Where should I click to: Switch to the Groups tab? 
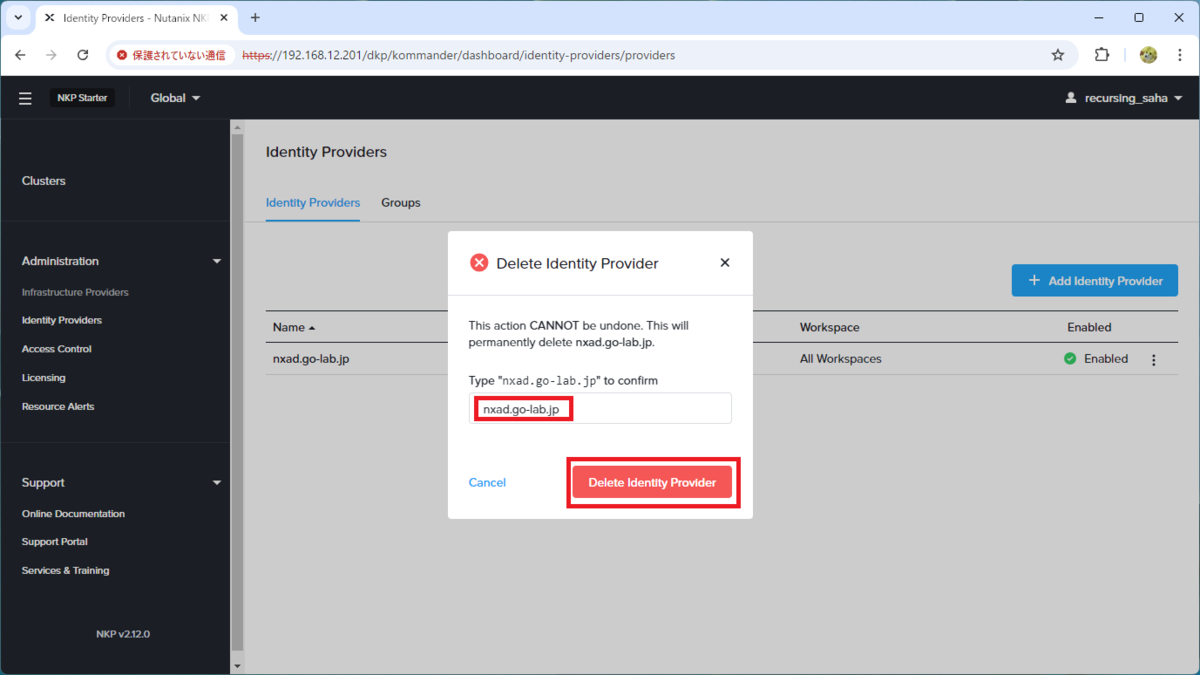(x=401, y=202)
